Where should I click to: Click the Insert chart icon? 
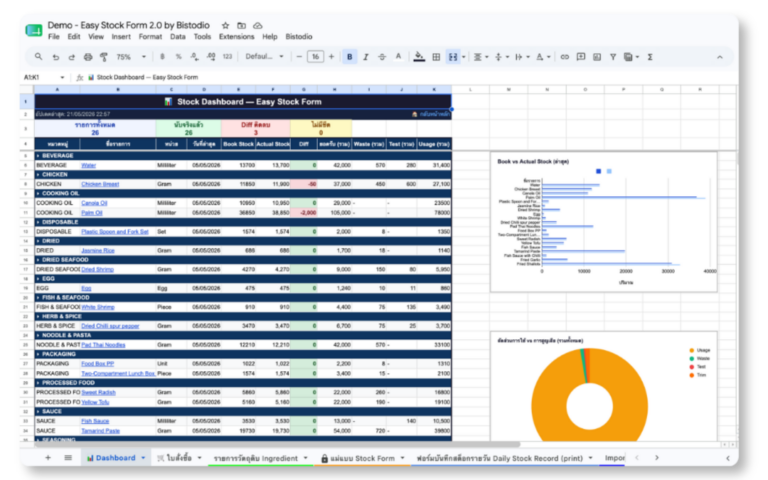click(x=597, y=57)
